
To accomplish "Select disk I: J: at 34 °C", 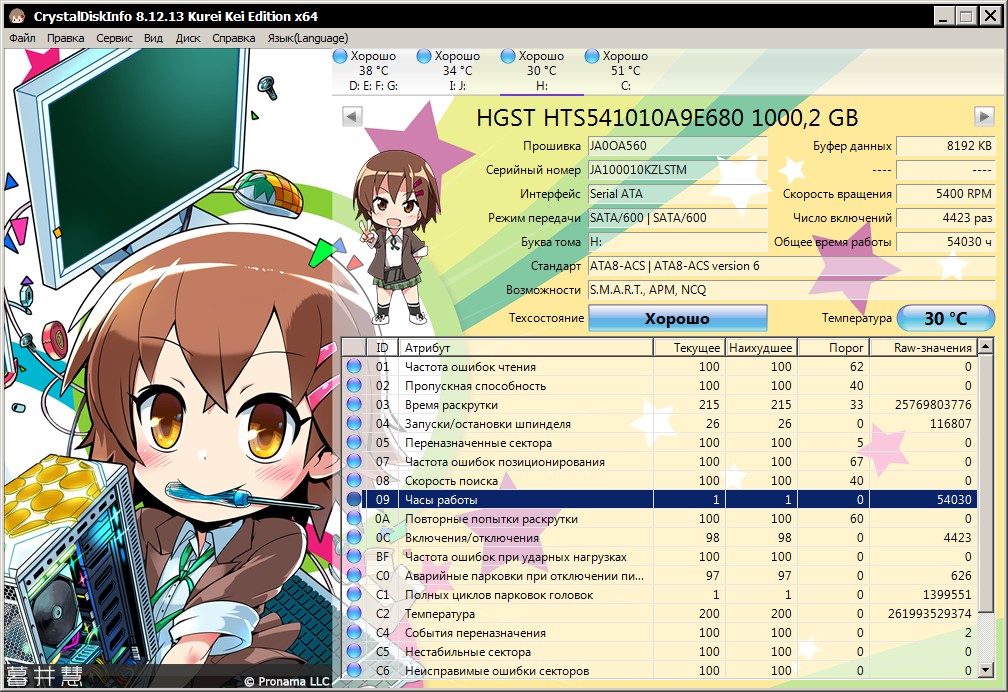I will point(457,71).
